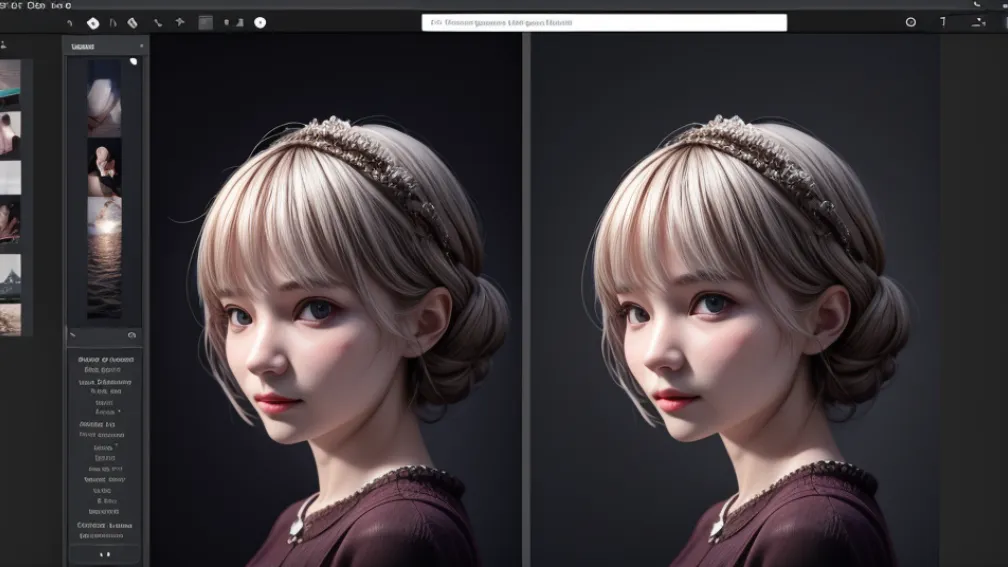Click the gray square swatch in the toolbar

tap(205, 22)
